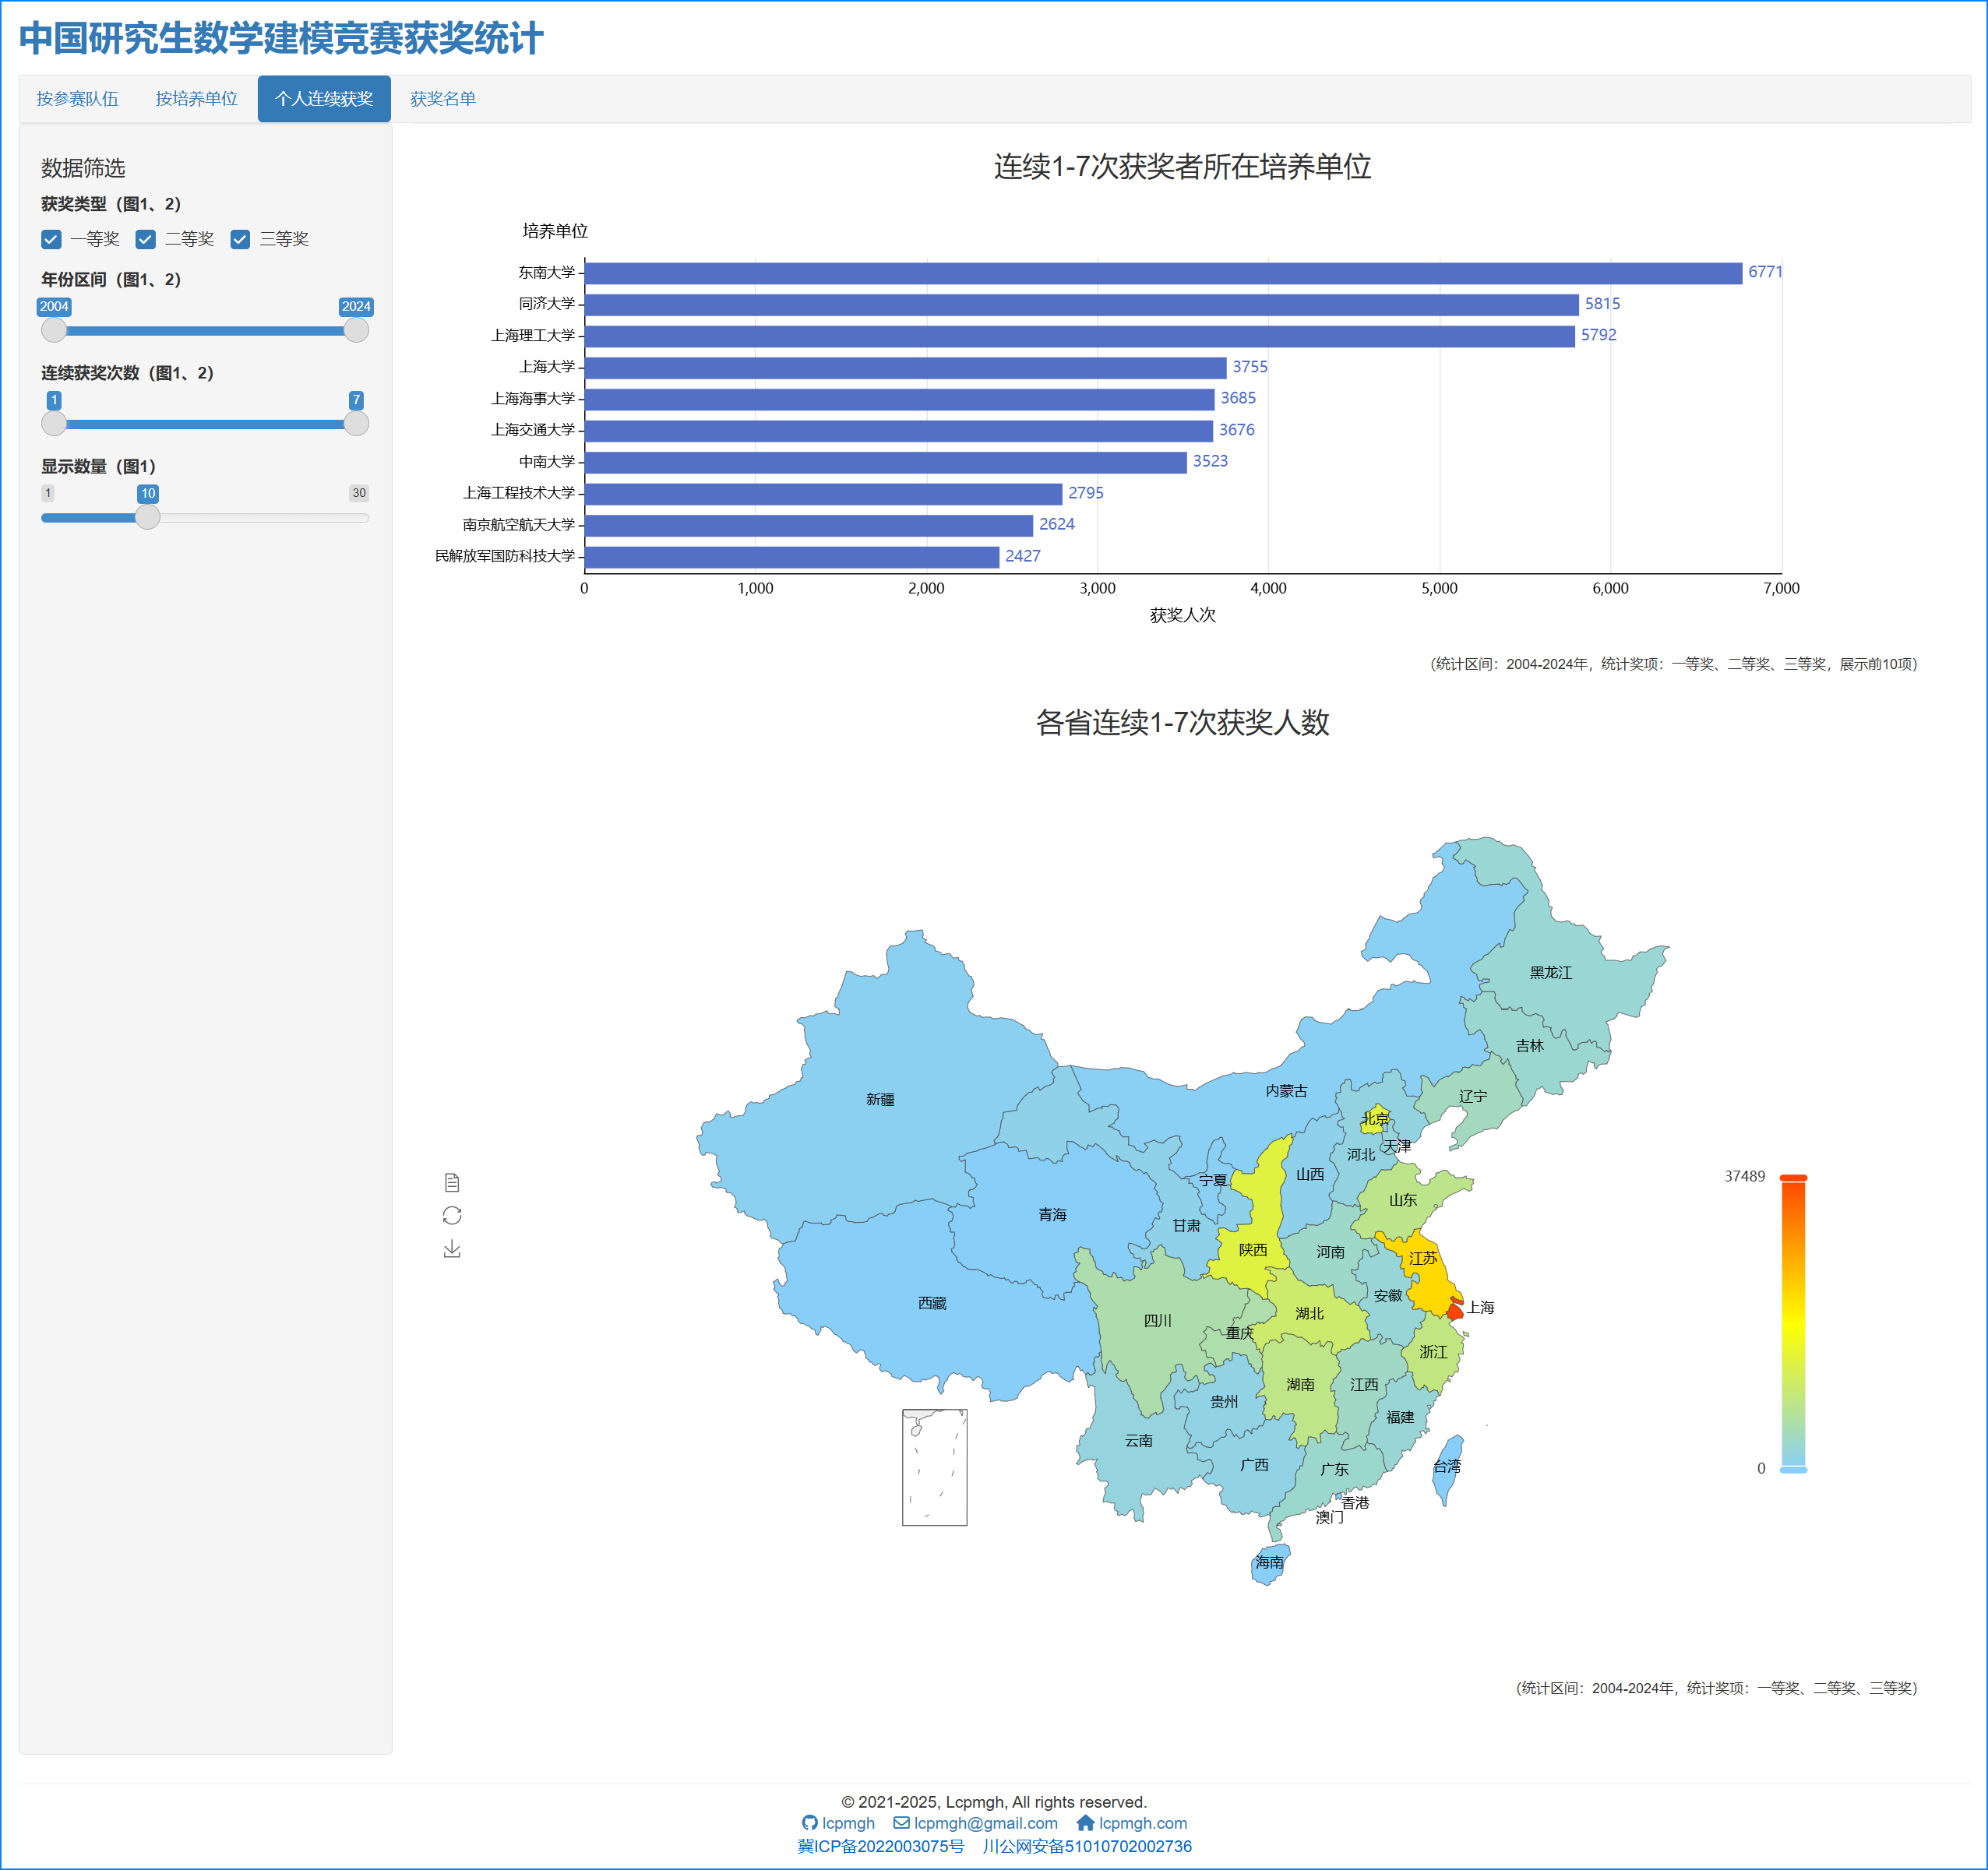The image size is (1988, 1870).
Task: Switch to the 按参赛队伍 tab
Action: (x=77, y=99)
